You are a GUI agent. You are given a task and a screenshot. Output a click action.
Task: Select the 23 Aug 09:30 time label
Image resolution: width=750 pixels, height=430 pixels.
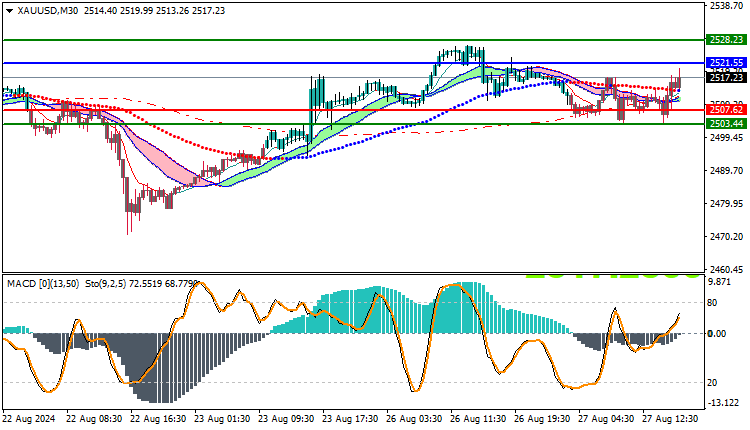coord(286,419)
